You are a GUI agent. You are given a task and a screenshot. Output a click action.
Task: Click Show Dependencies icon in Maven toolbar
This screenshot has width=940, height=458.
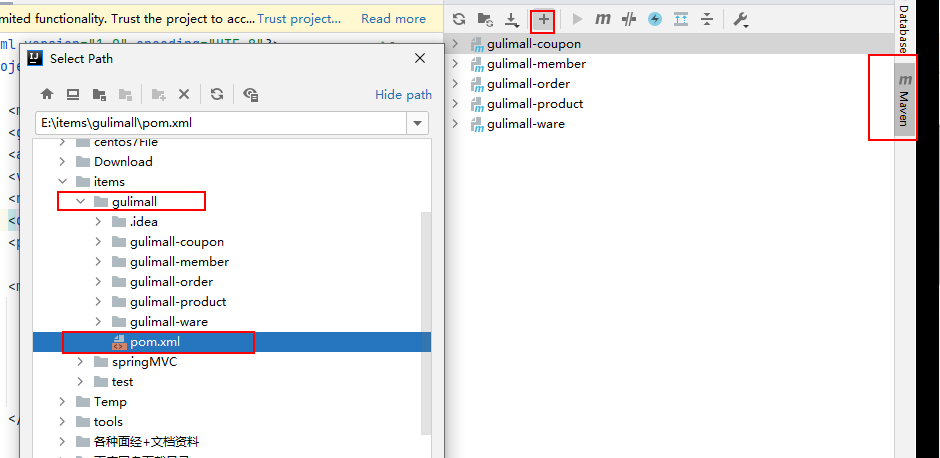click(x=681, y=19)
